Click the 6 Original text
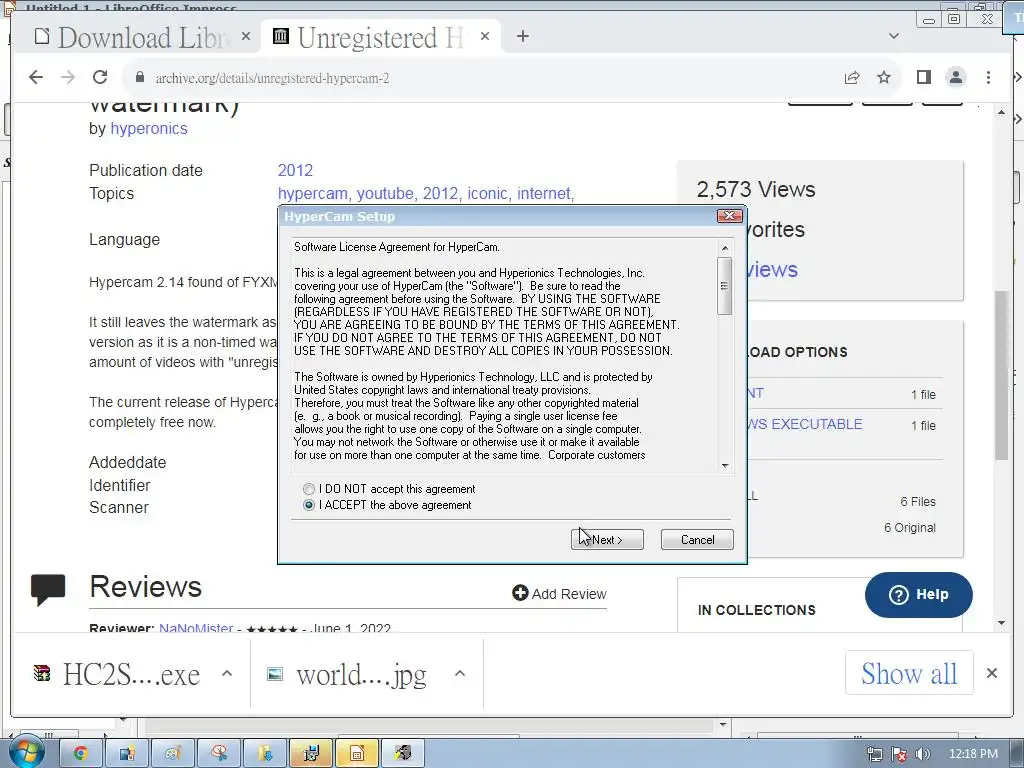The image size is (1024, 768). point(910,528)
